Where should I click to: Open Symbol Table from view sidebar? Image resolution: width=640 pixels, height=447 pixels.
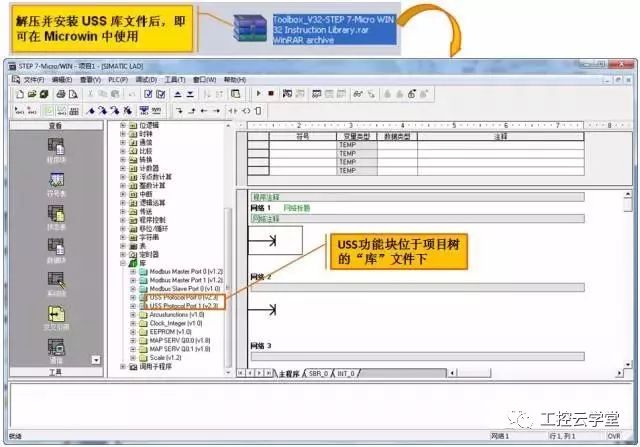[x=56, y=184]
